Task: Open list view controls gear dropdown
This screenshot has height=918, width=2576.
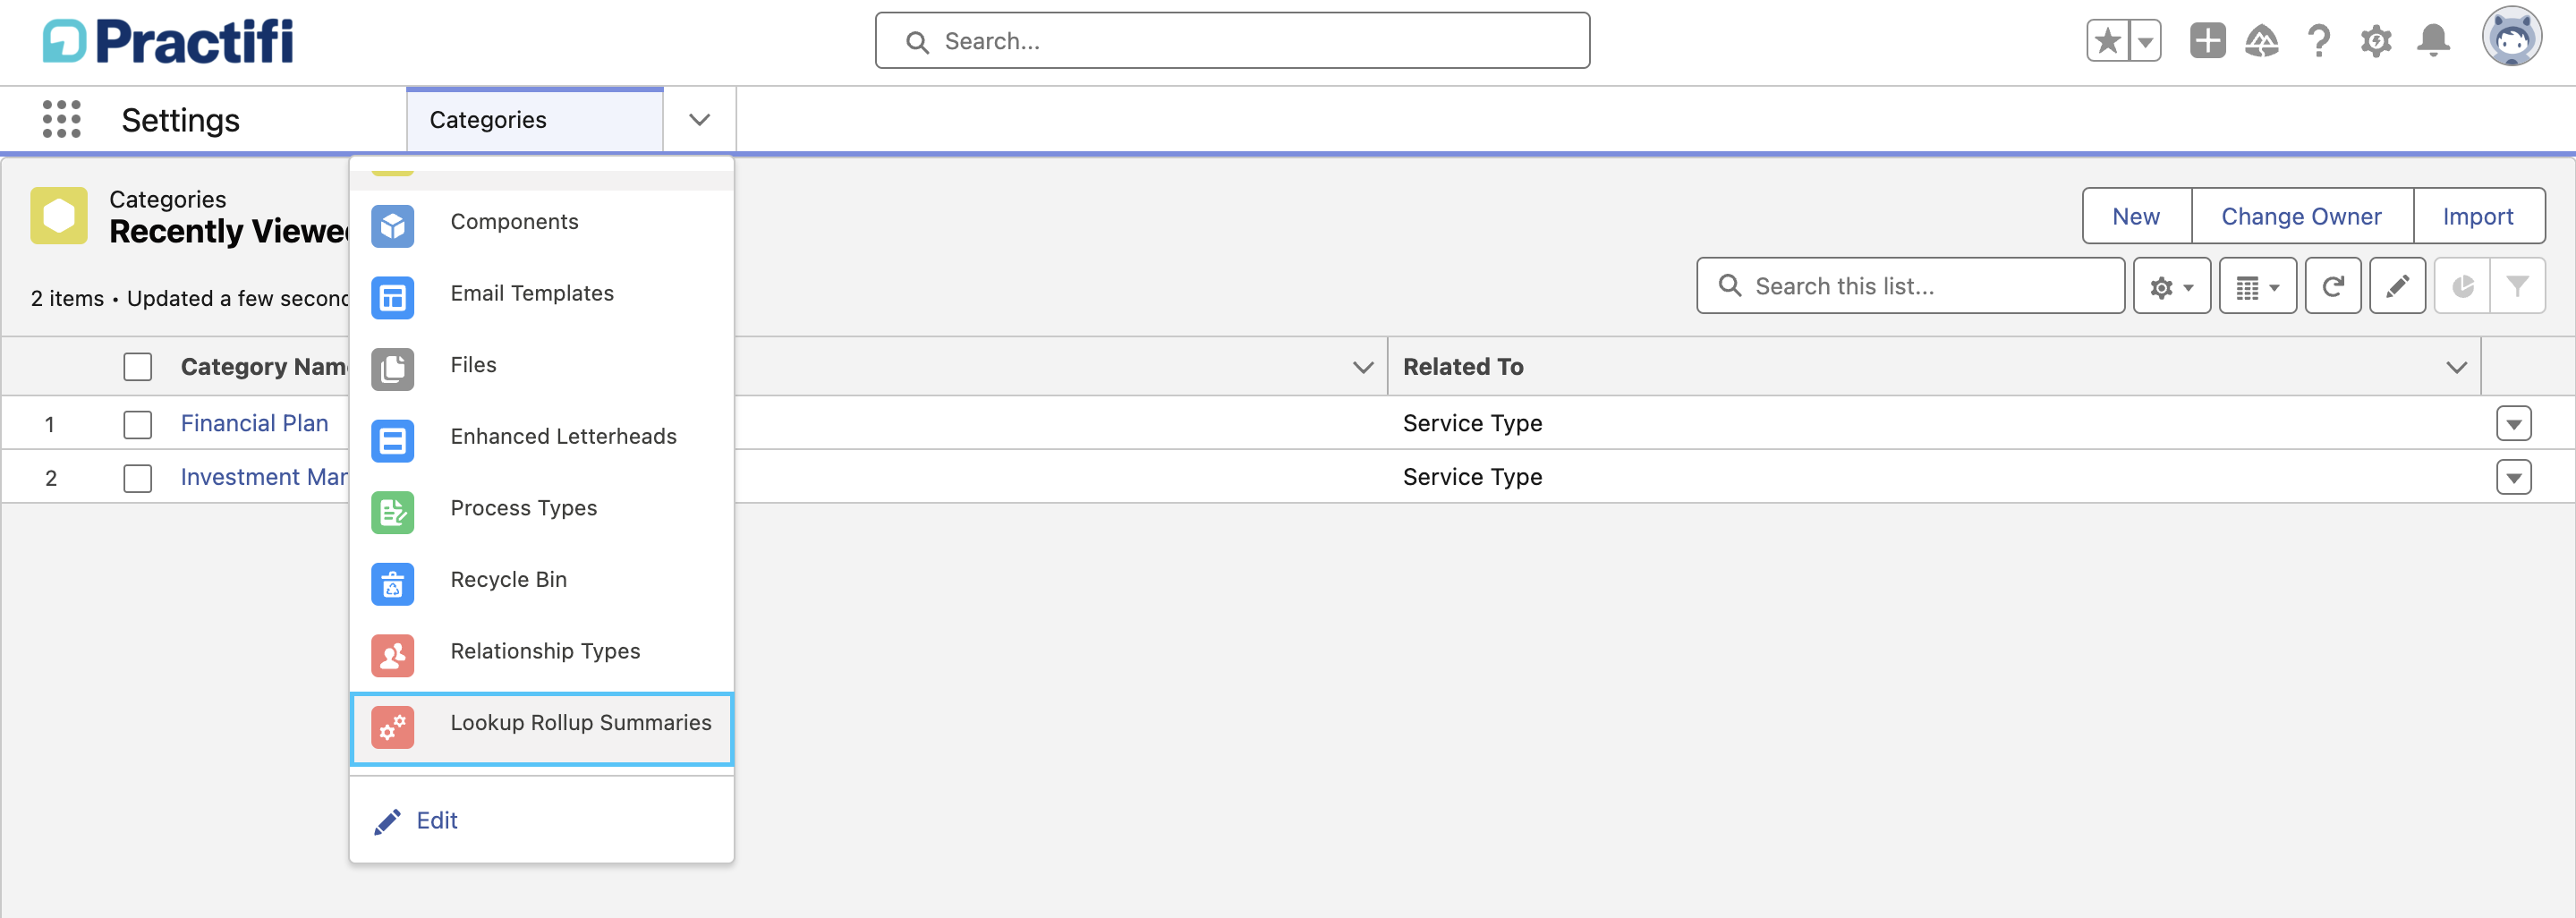Action: [2171, 286]
